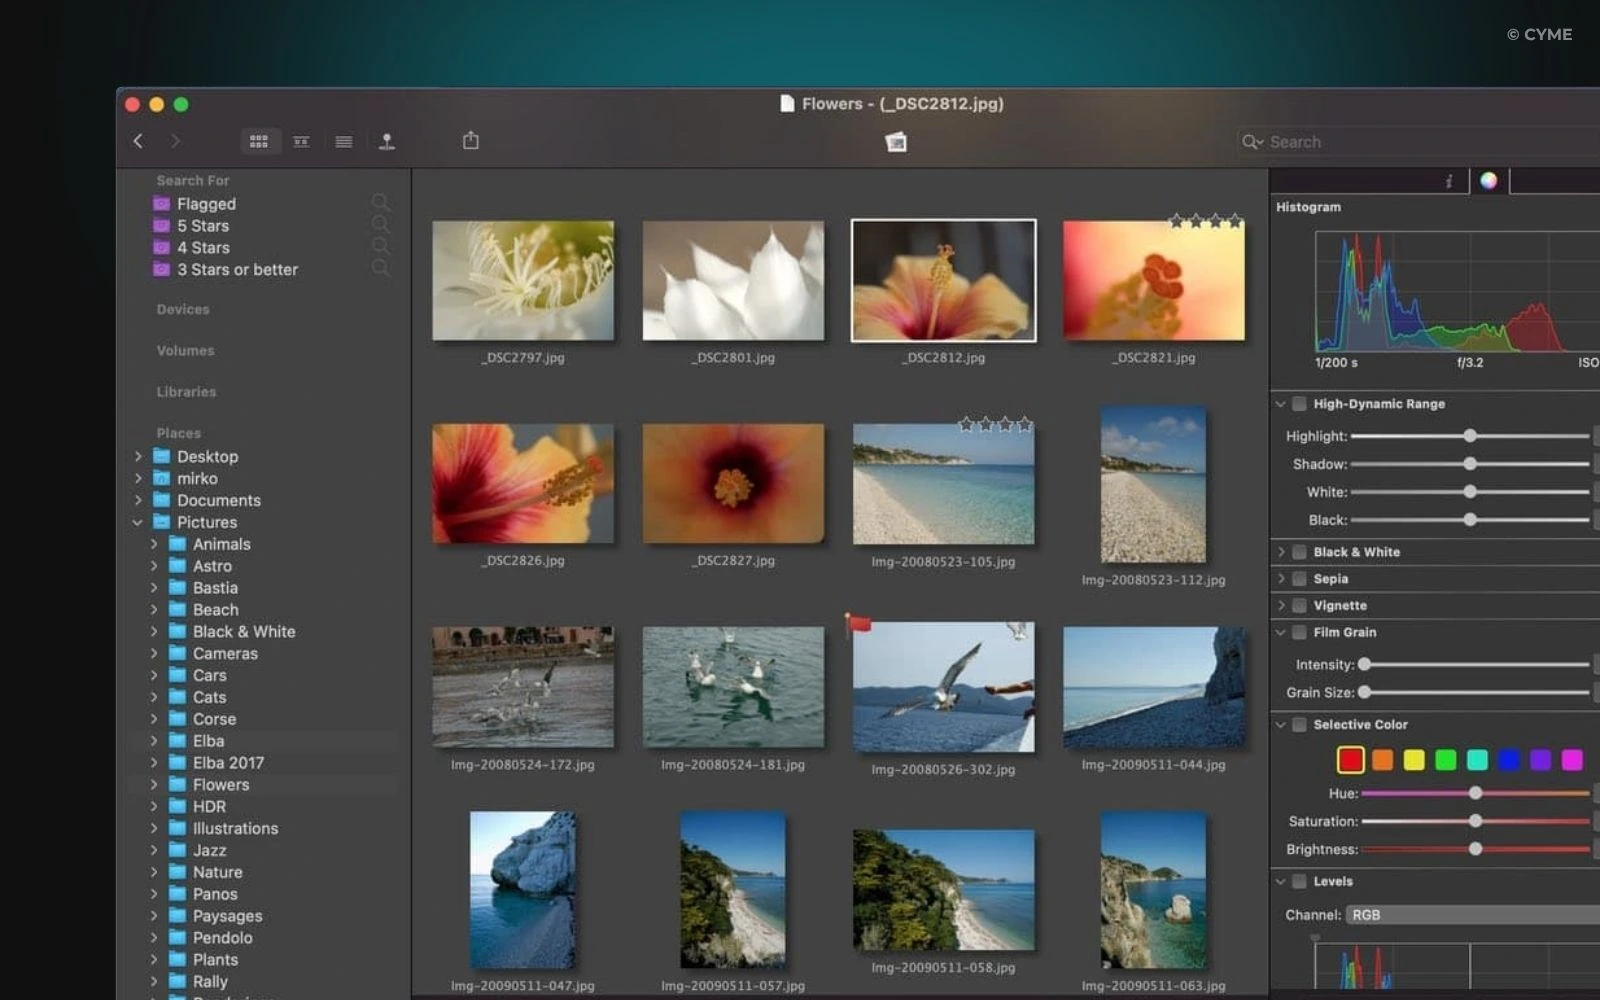The image size is (1600, 1000).
Task: Pick the green selective color swatch
Action: point(1445,760)
